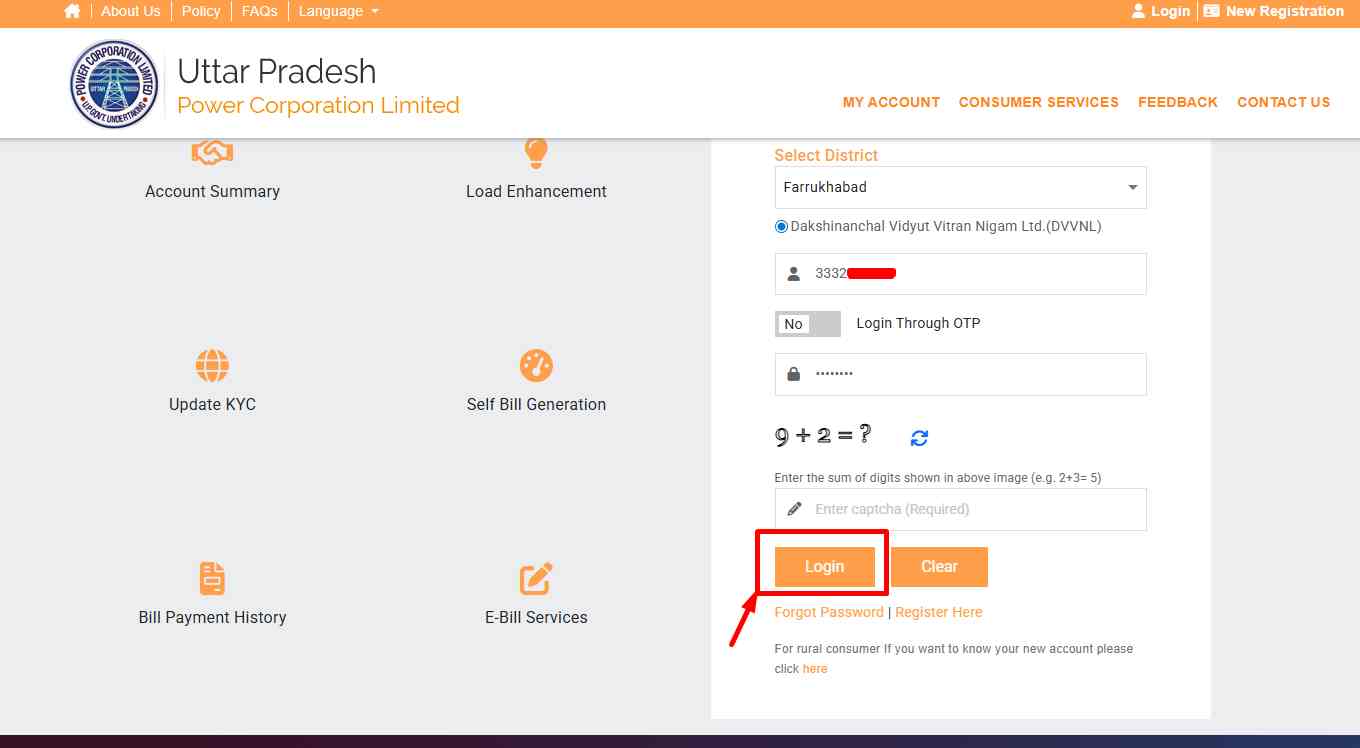Click the Self Bill Generation gauge icon
The height and width of the screenshot is (748, 1360).
pyautogui.click(x=536, y=366)
